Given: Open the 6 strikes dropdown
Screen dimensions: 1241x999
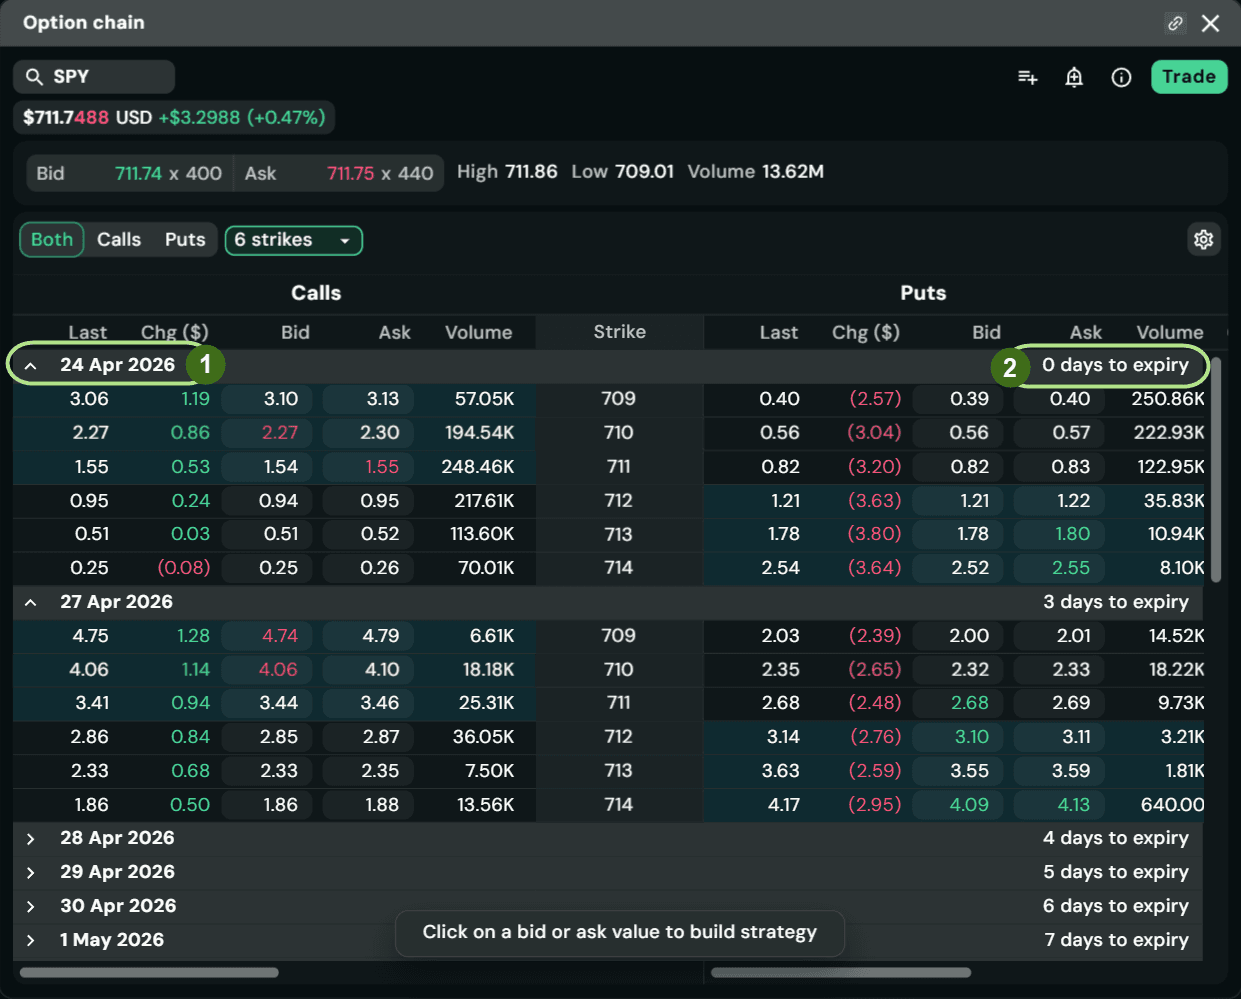Looking at the screenshot, I should click(293, 240).
